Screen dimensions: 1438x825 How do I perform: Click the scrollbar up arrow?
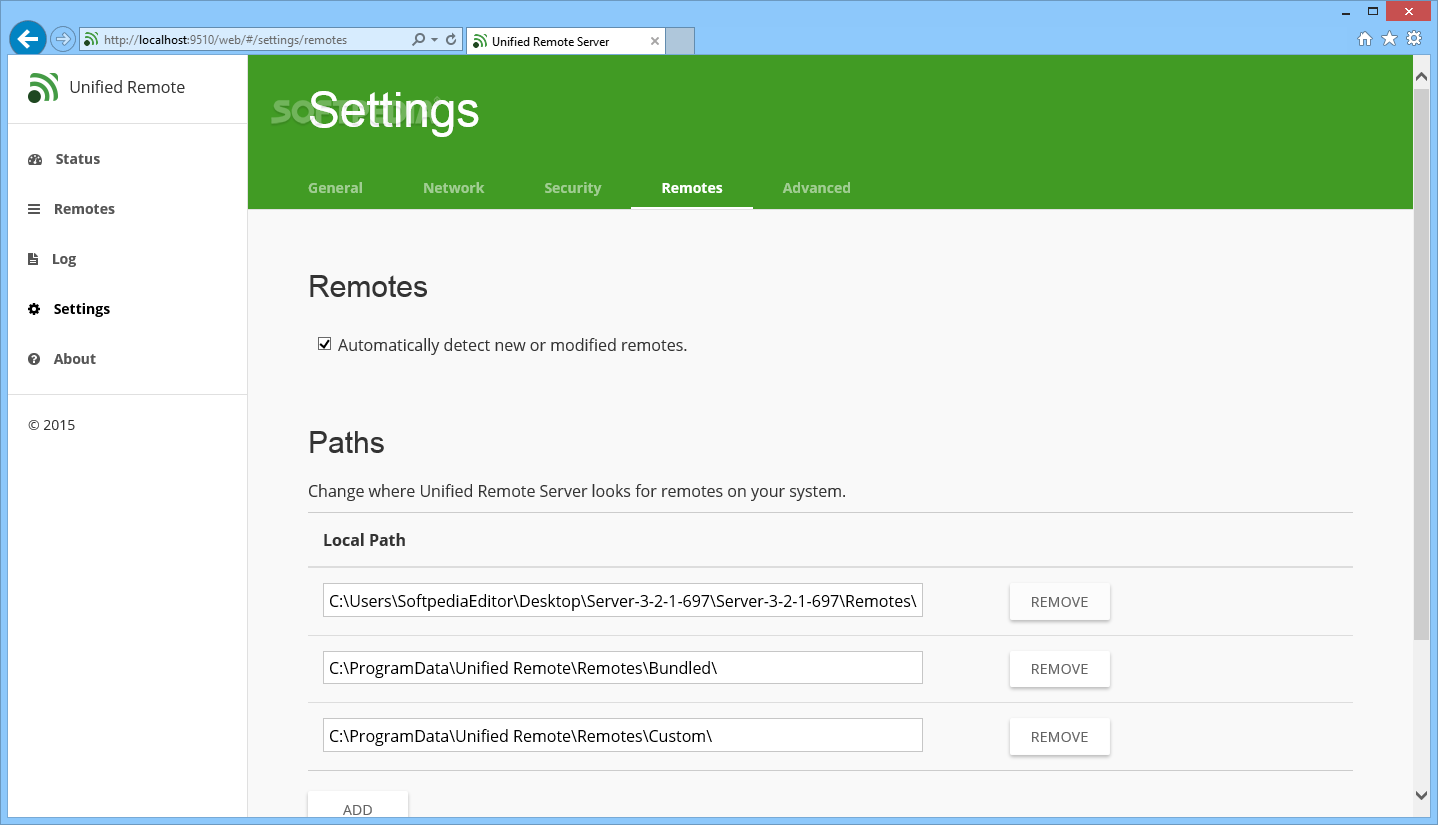1422,75
